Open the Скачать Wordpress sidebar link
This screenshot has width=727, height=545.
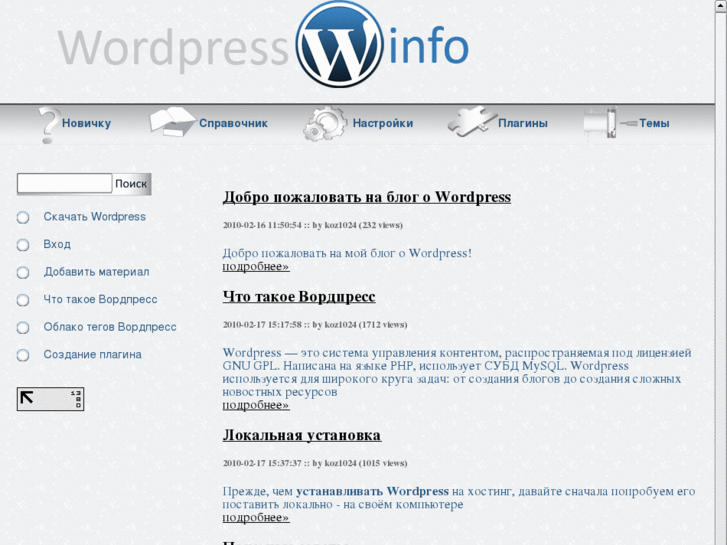(x=95, y=217)
